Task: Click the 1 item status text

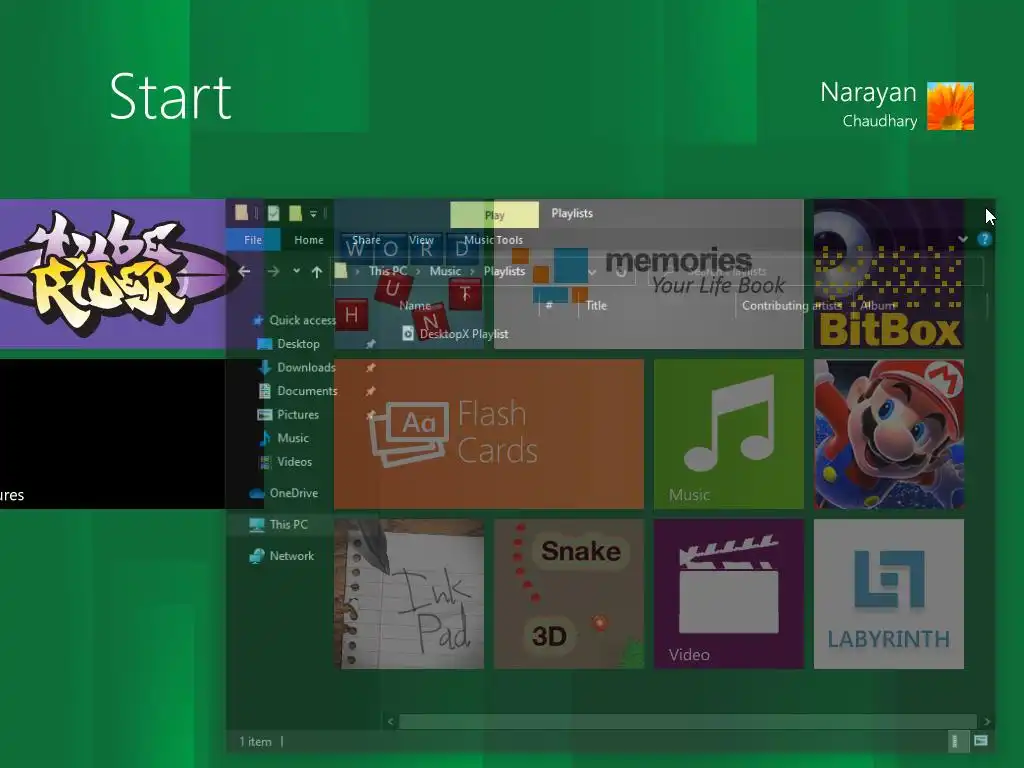Action: point(255,741)
